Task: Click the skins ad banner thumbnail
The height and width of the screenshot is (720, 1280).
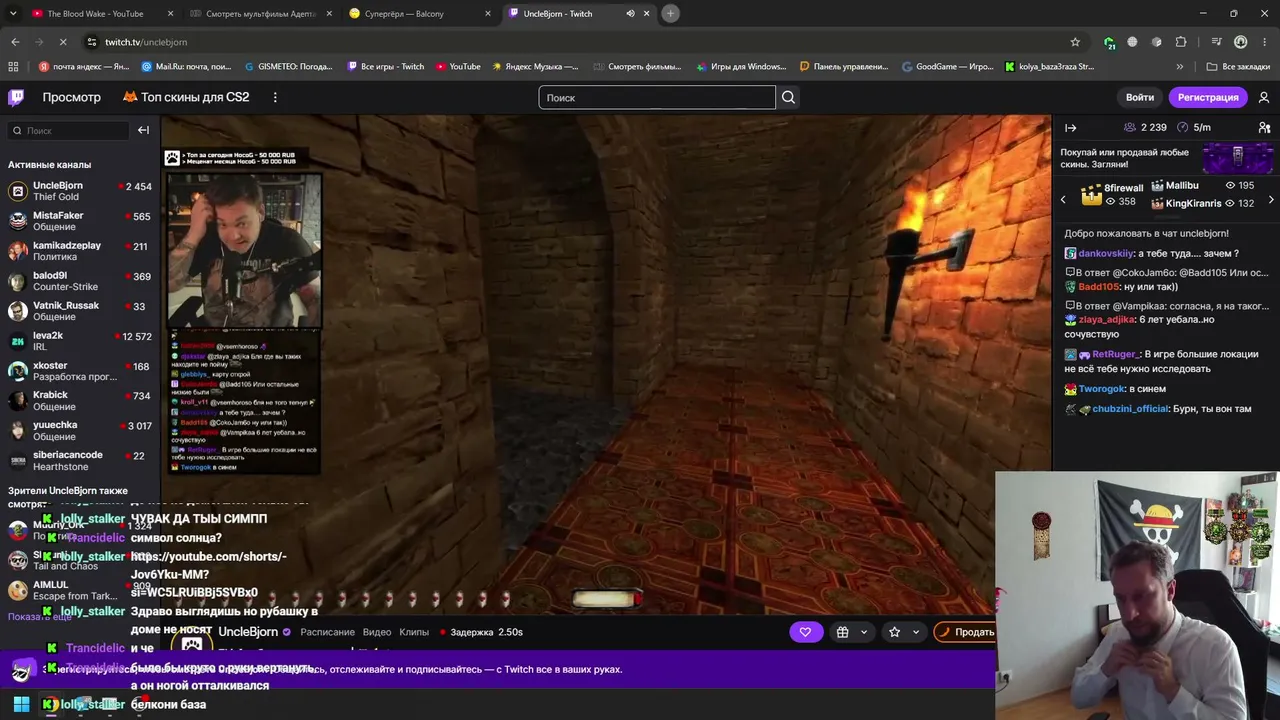Action: click(1238, 159)
